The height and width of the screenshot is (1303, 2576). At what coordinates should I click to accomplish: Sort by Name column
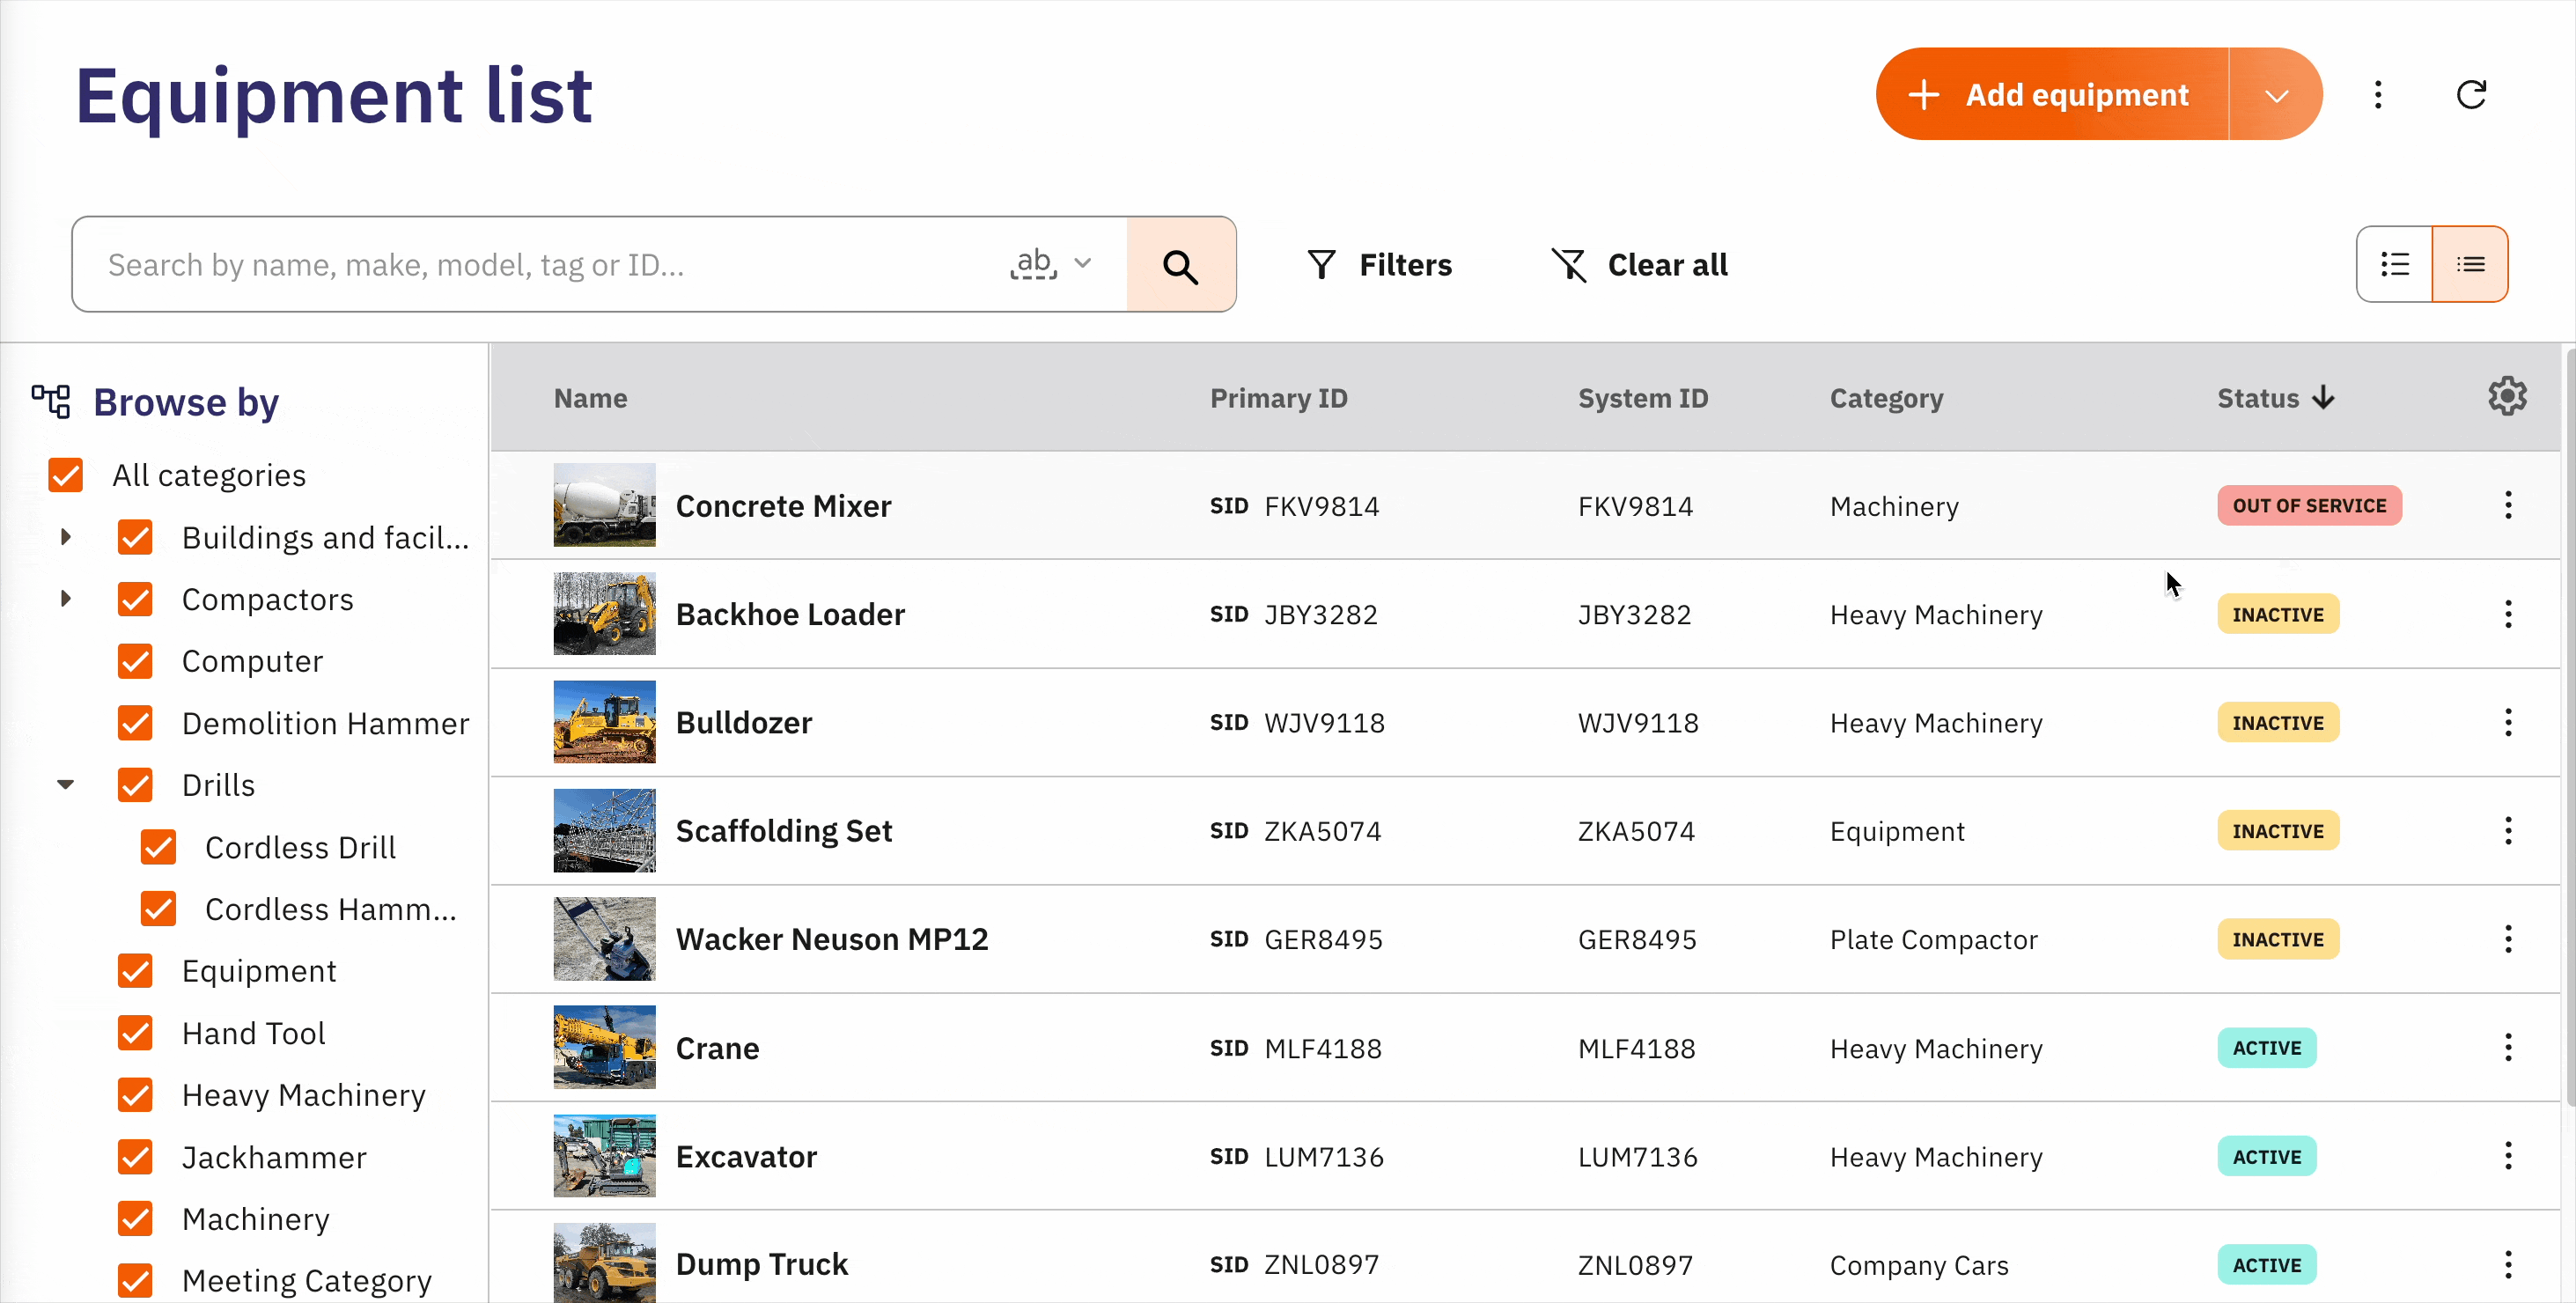[x=591, y=398]
